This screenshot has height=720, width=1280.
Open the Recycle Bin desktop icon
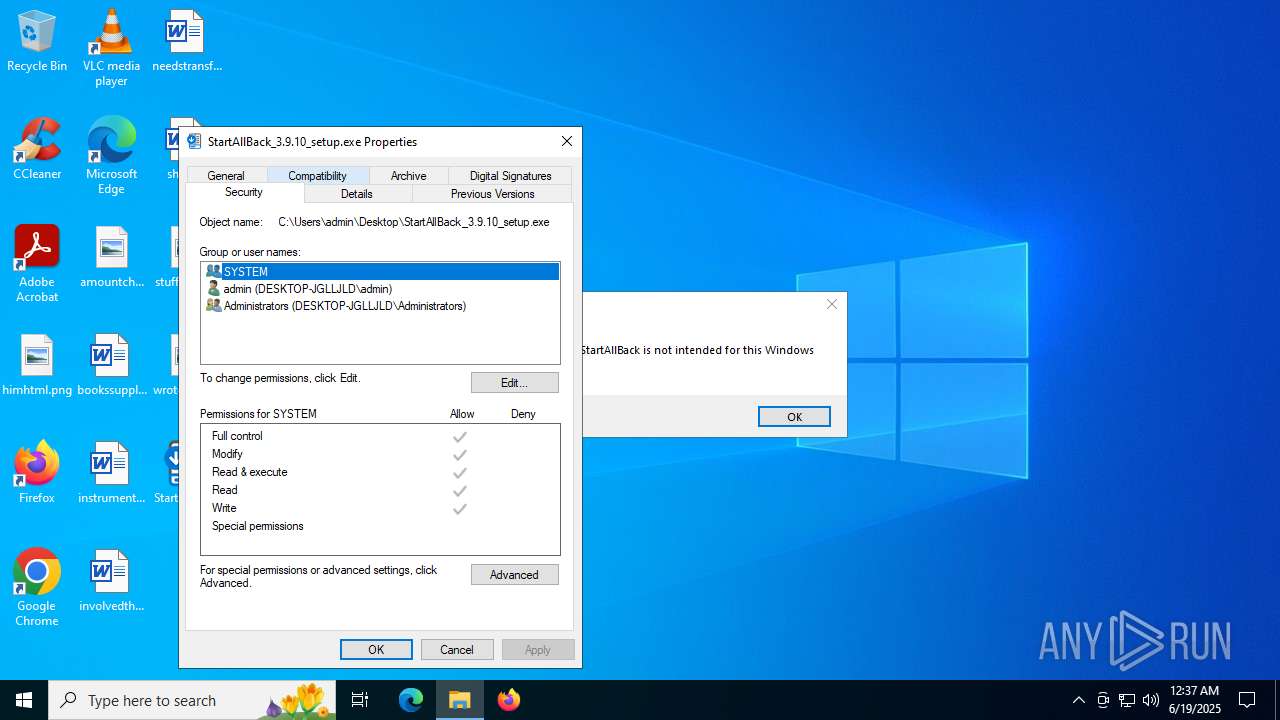click(37, 41)
